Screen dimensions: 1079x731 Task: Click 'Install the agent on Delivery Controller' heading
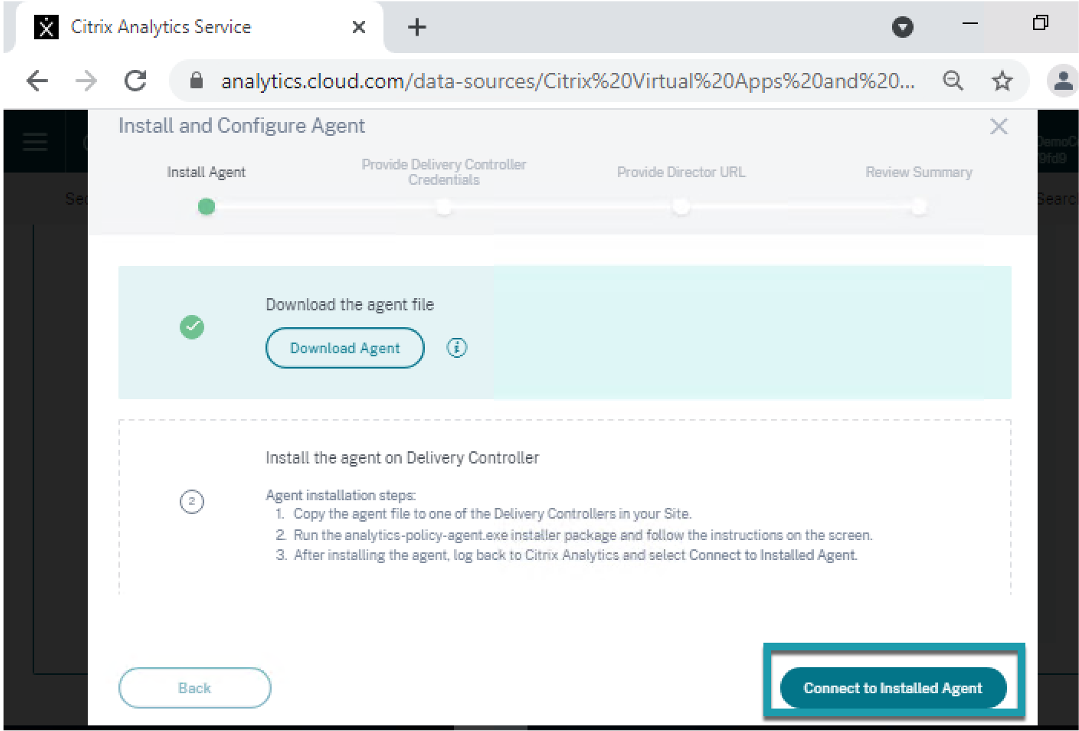point(403,458)
